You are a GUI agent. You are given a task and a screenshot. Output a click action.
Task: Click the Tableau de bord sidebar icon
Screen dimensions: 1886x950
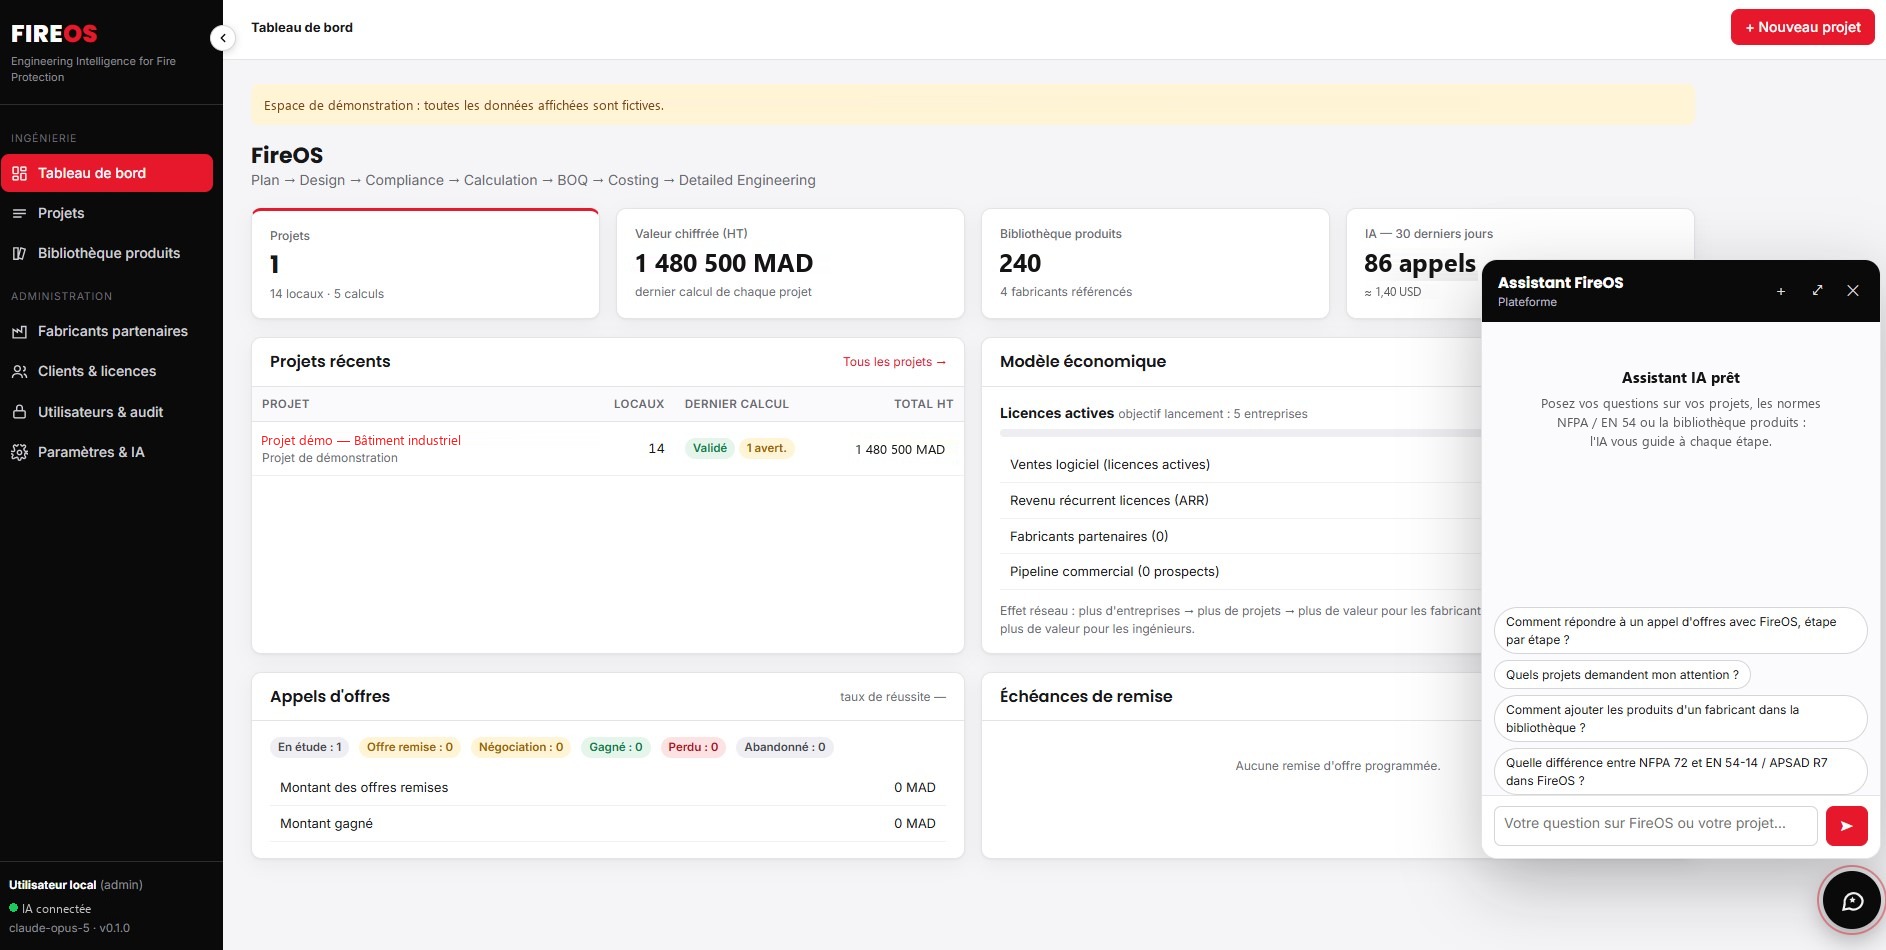click(19, 173)
